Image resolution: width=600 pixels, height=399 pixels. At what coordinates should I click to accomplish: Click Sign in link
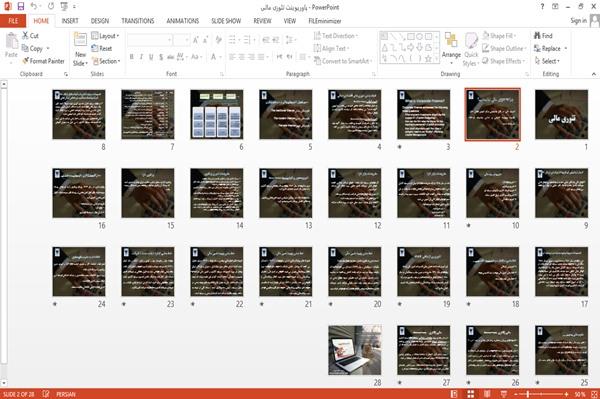[578, 21]
